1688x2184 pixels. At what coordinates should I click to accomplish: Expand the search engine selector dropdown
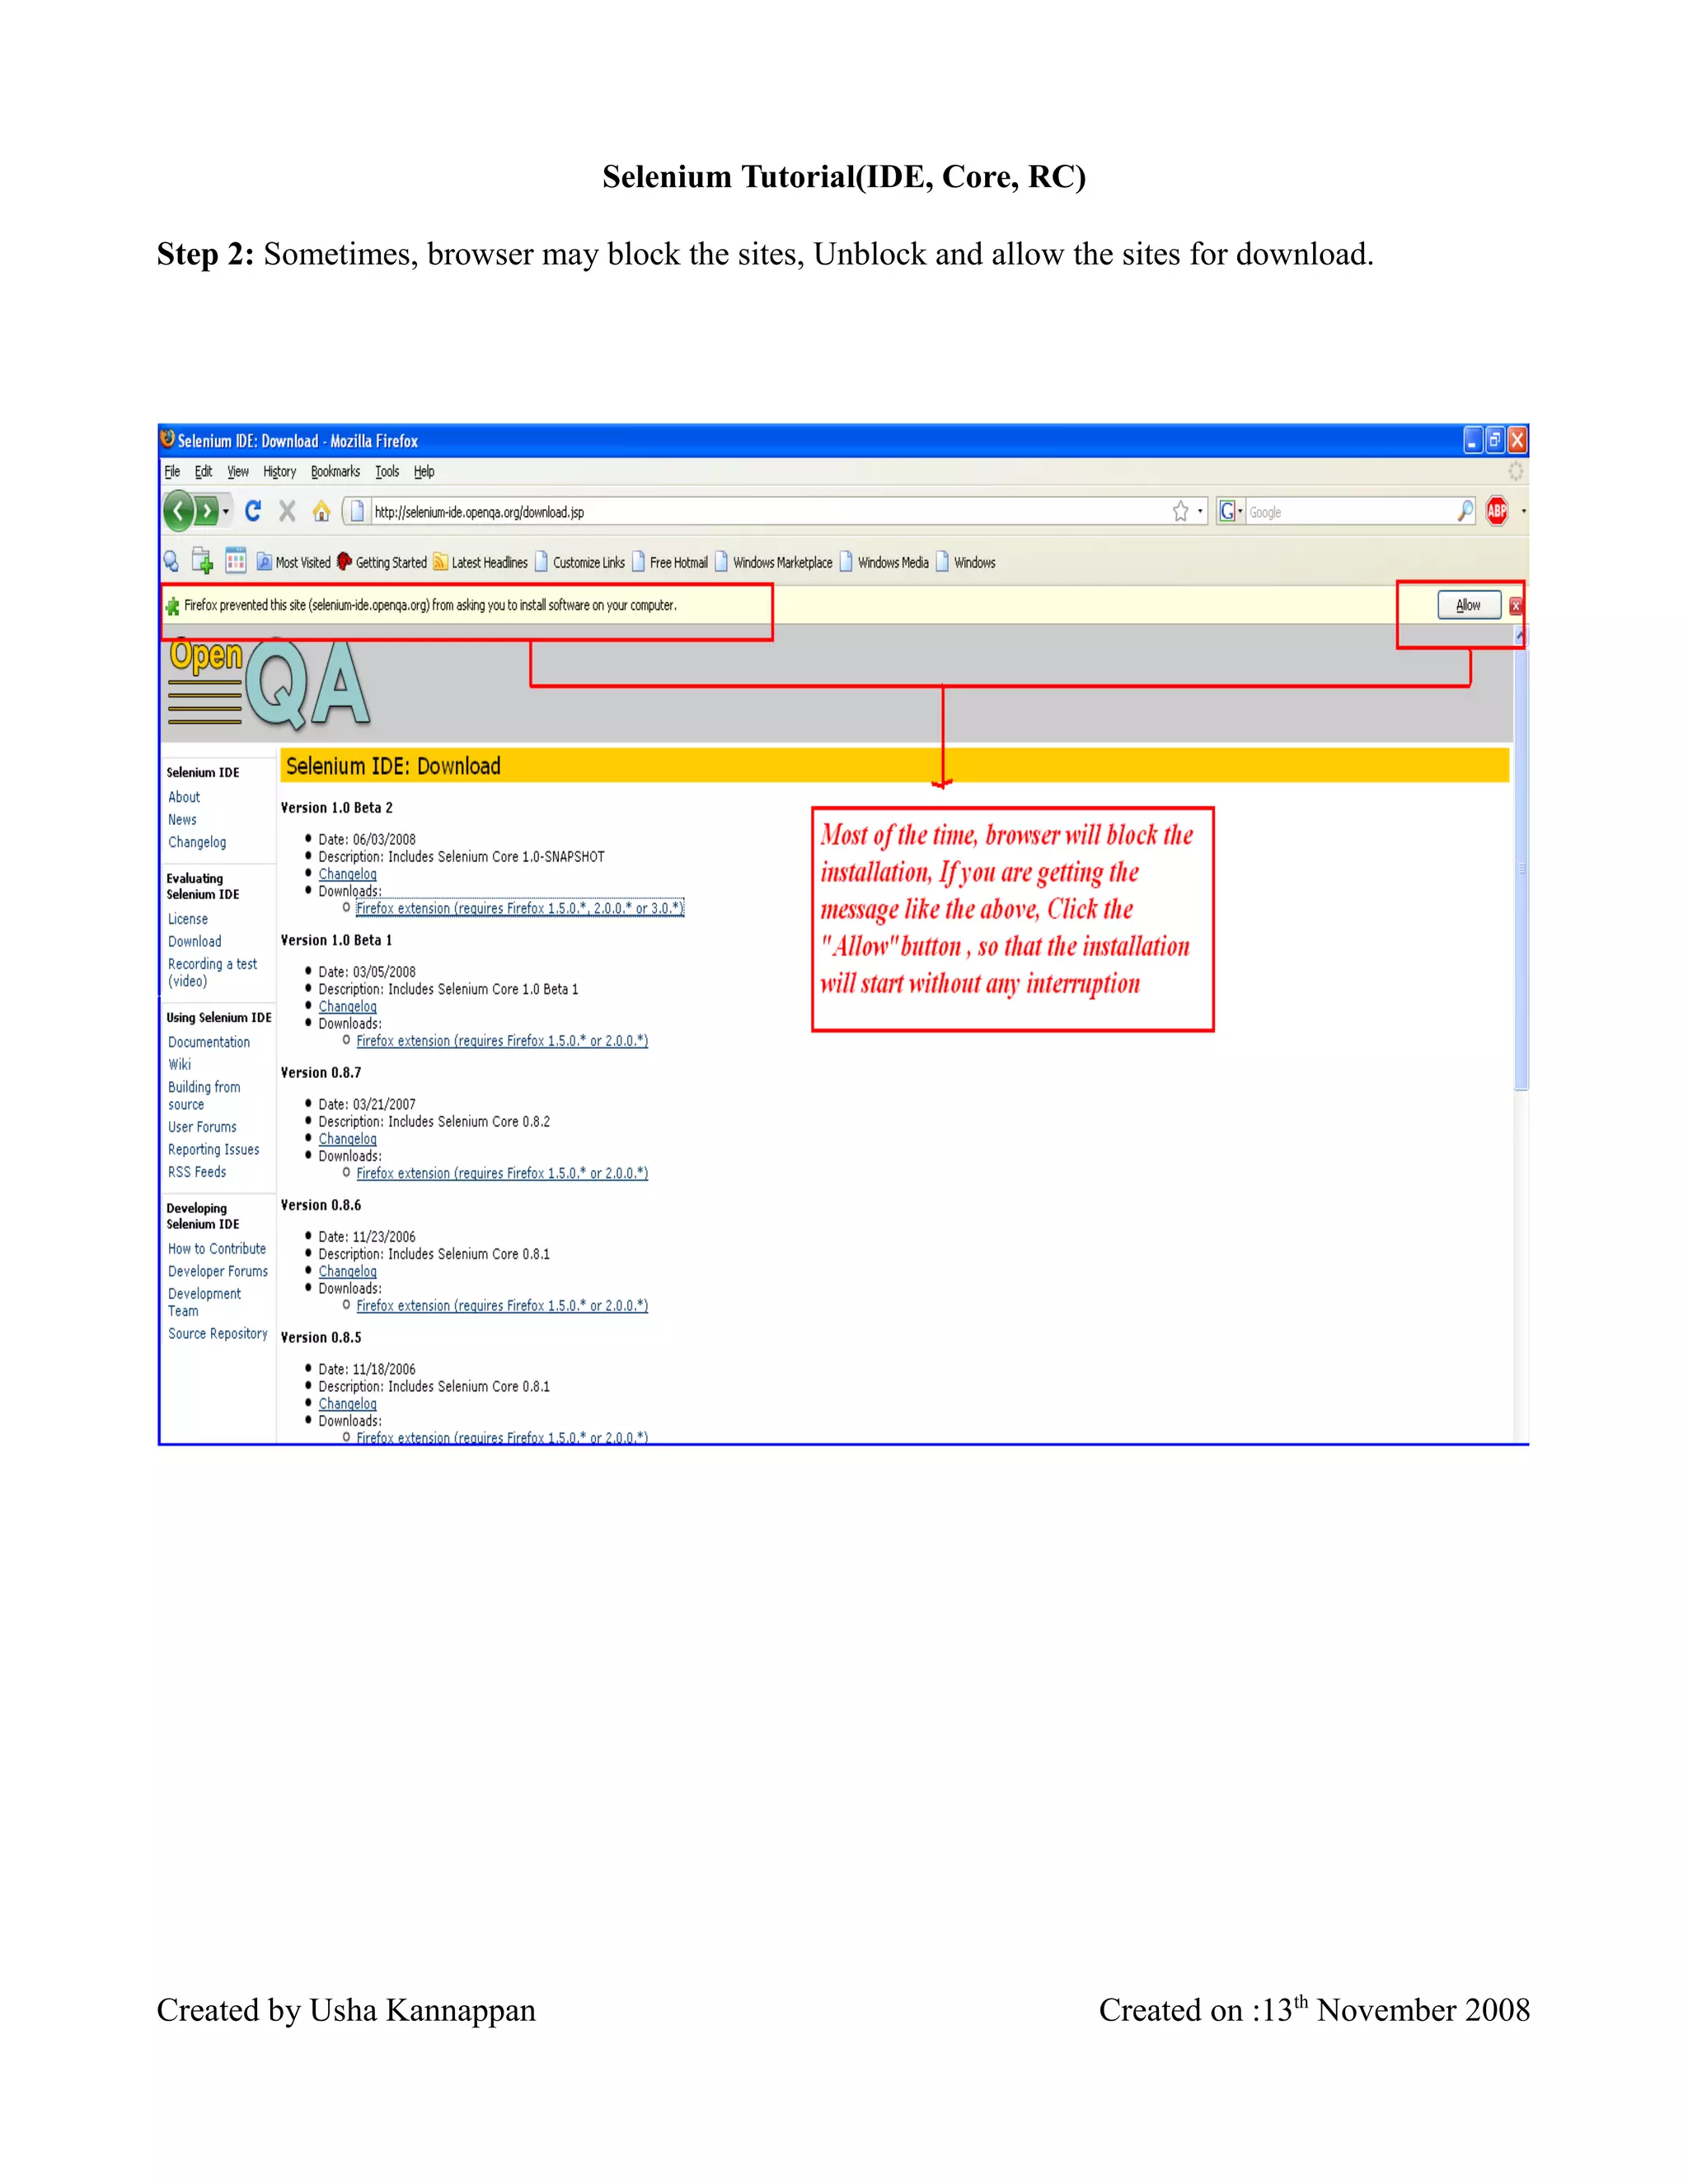[1240, 511]
